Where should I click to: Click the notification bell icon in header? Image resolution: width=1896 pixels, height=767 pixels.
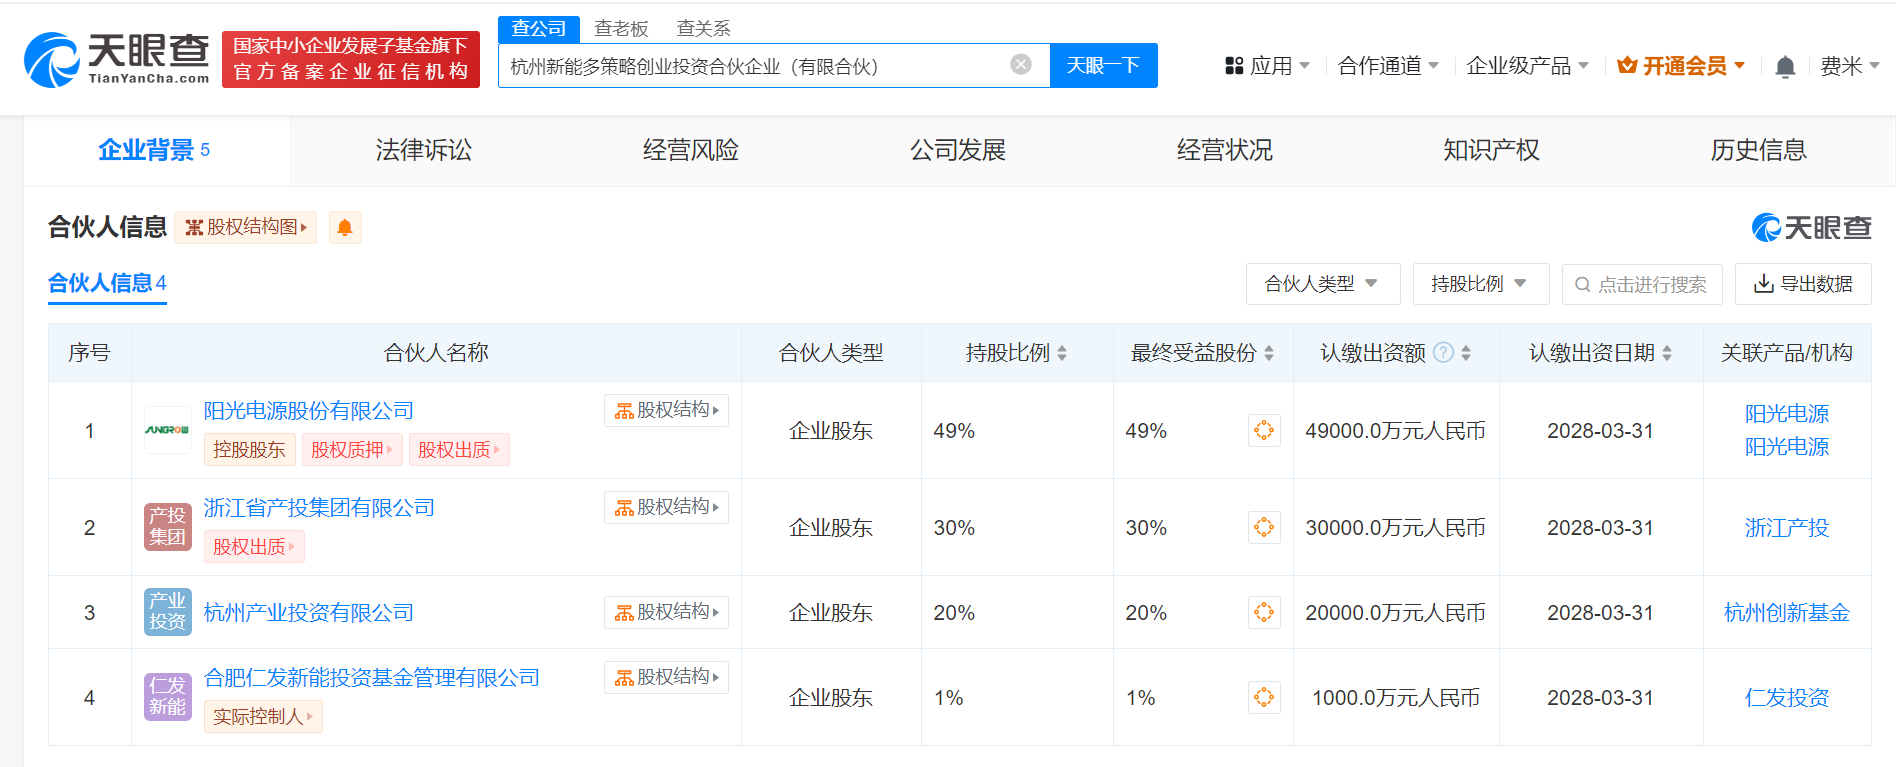(1784, 67)
